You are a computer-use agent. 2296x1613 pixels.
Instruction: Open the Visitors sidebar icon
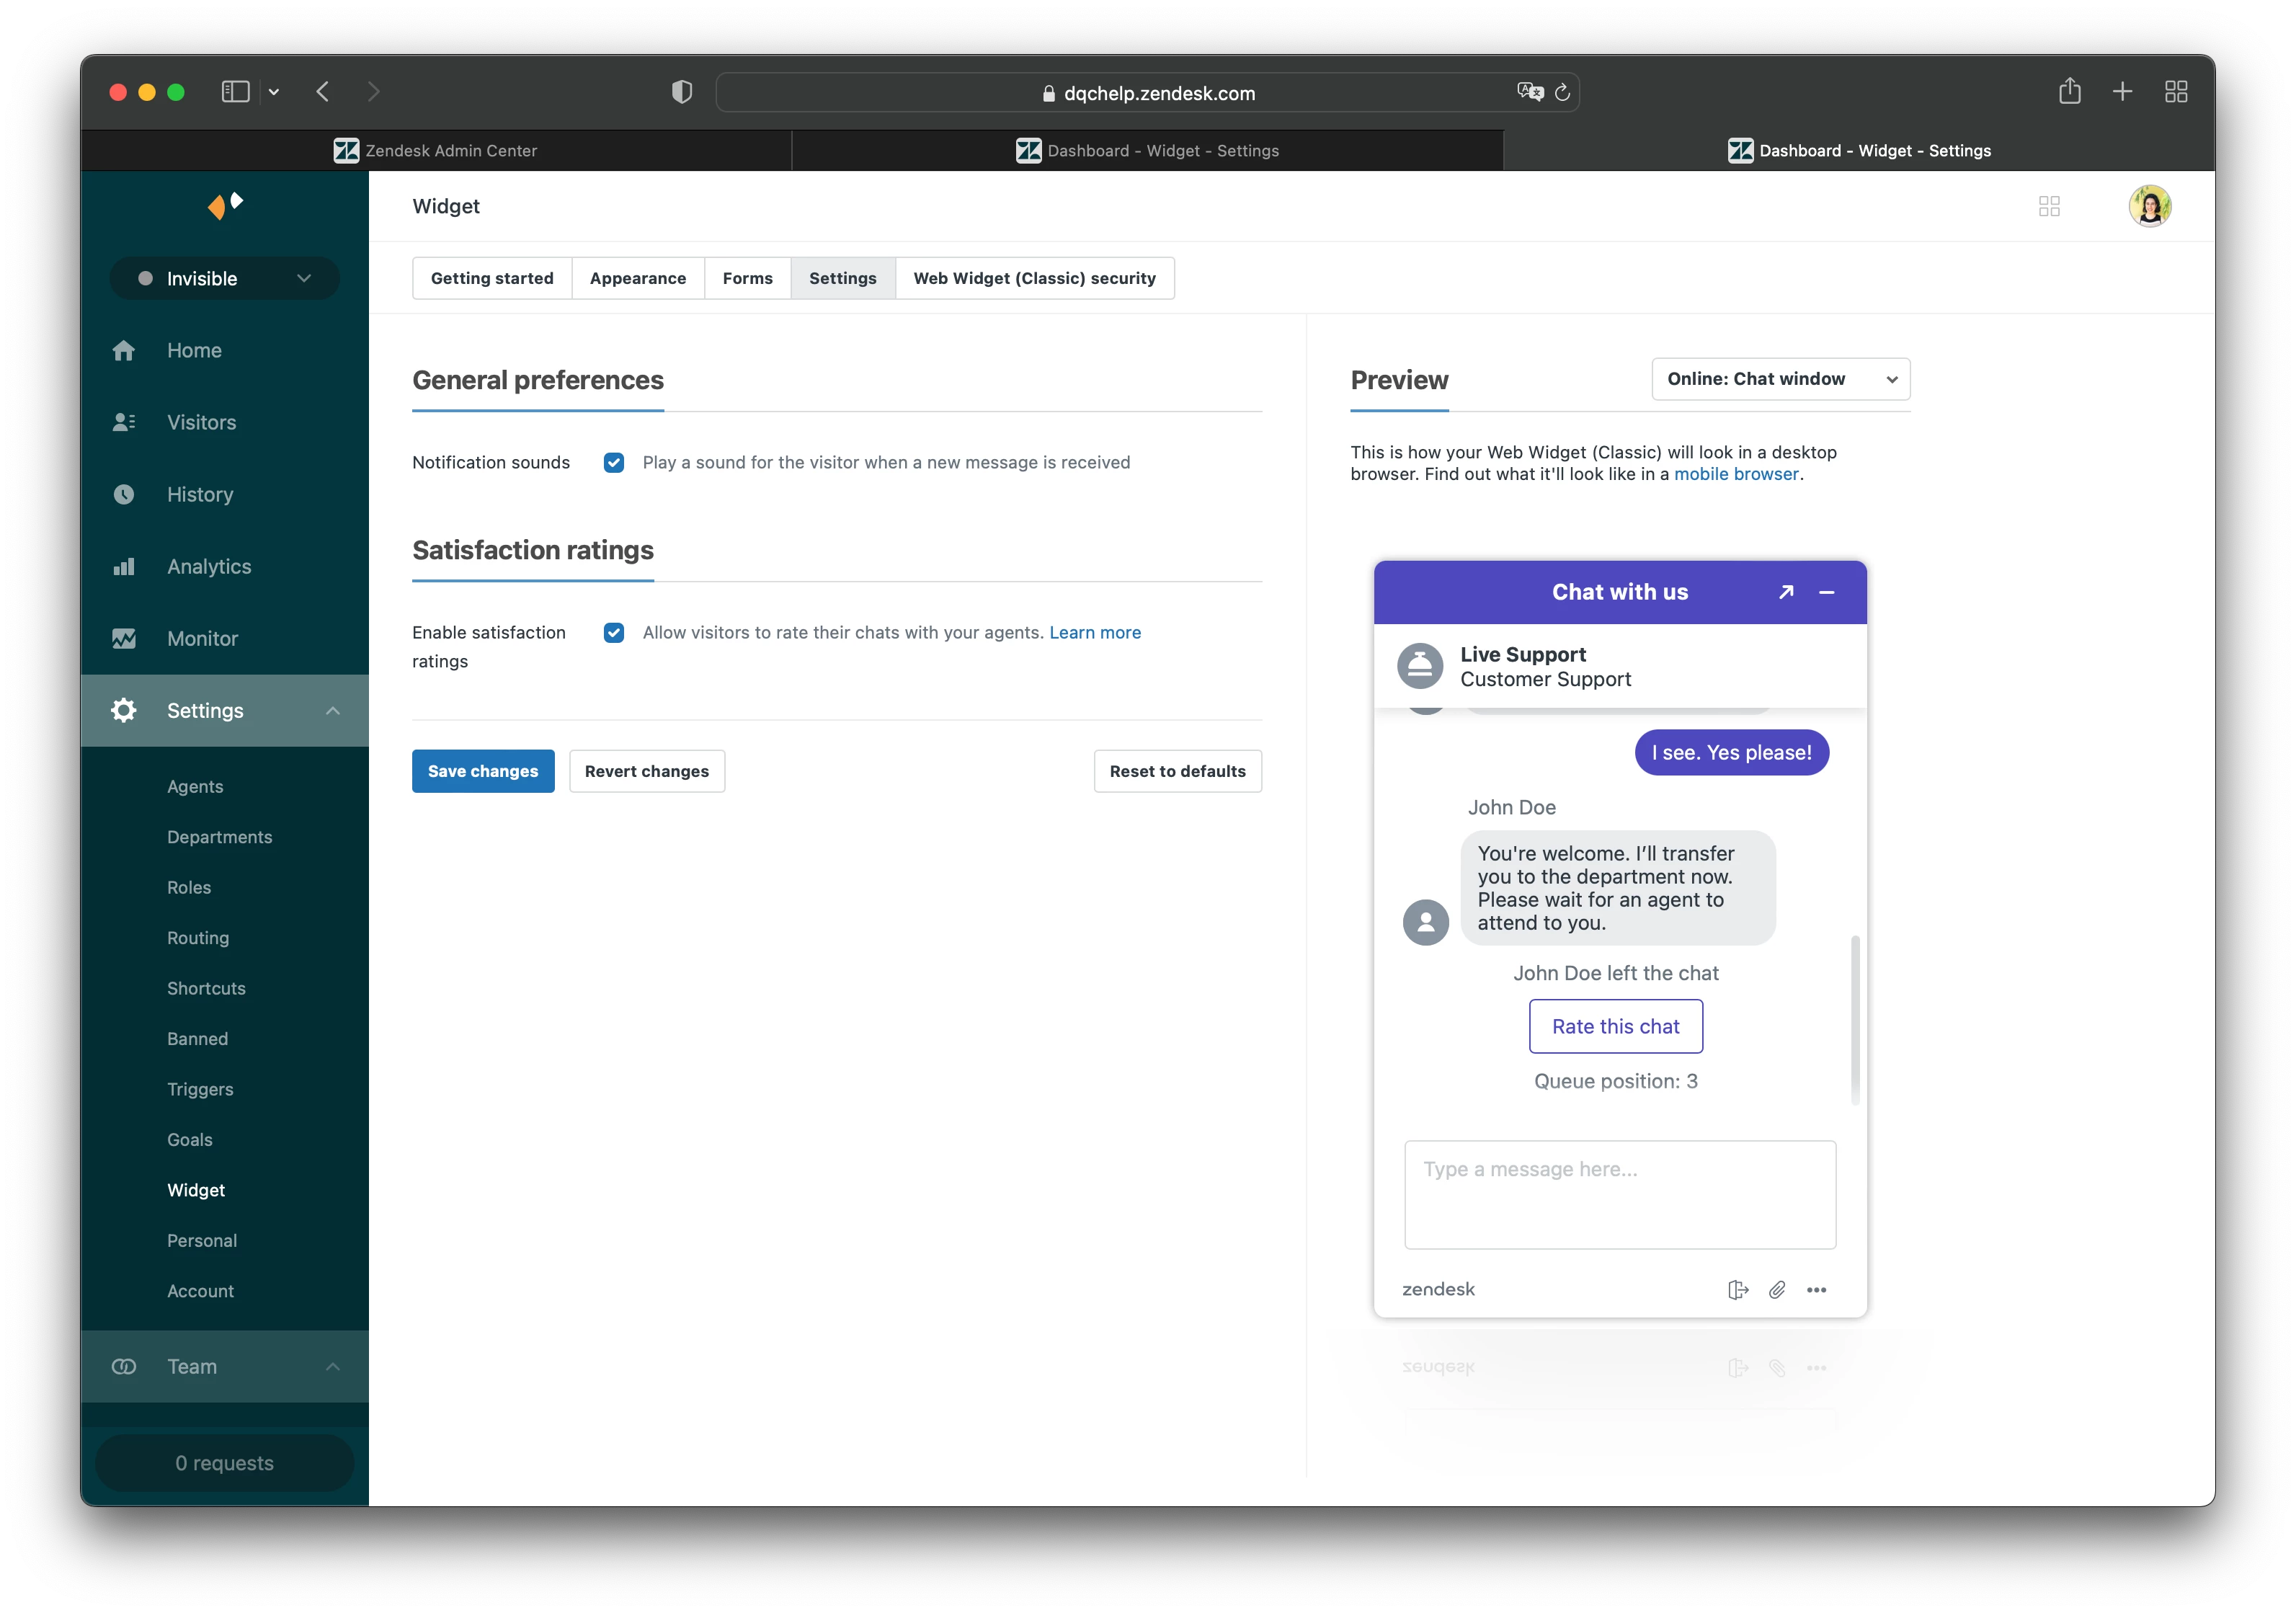[x=123, y=423]
